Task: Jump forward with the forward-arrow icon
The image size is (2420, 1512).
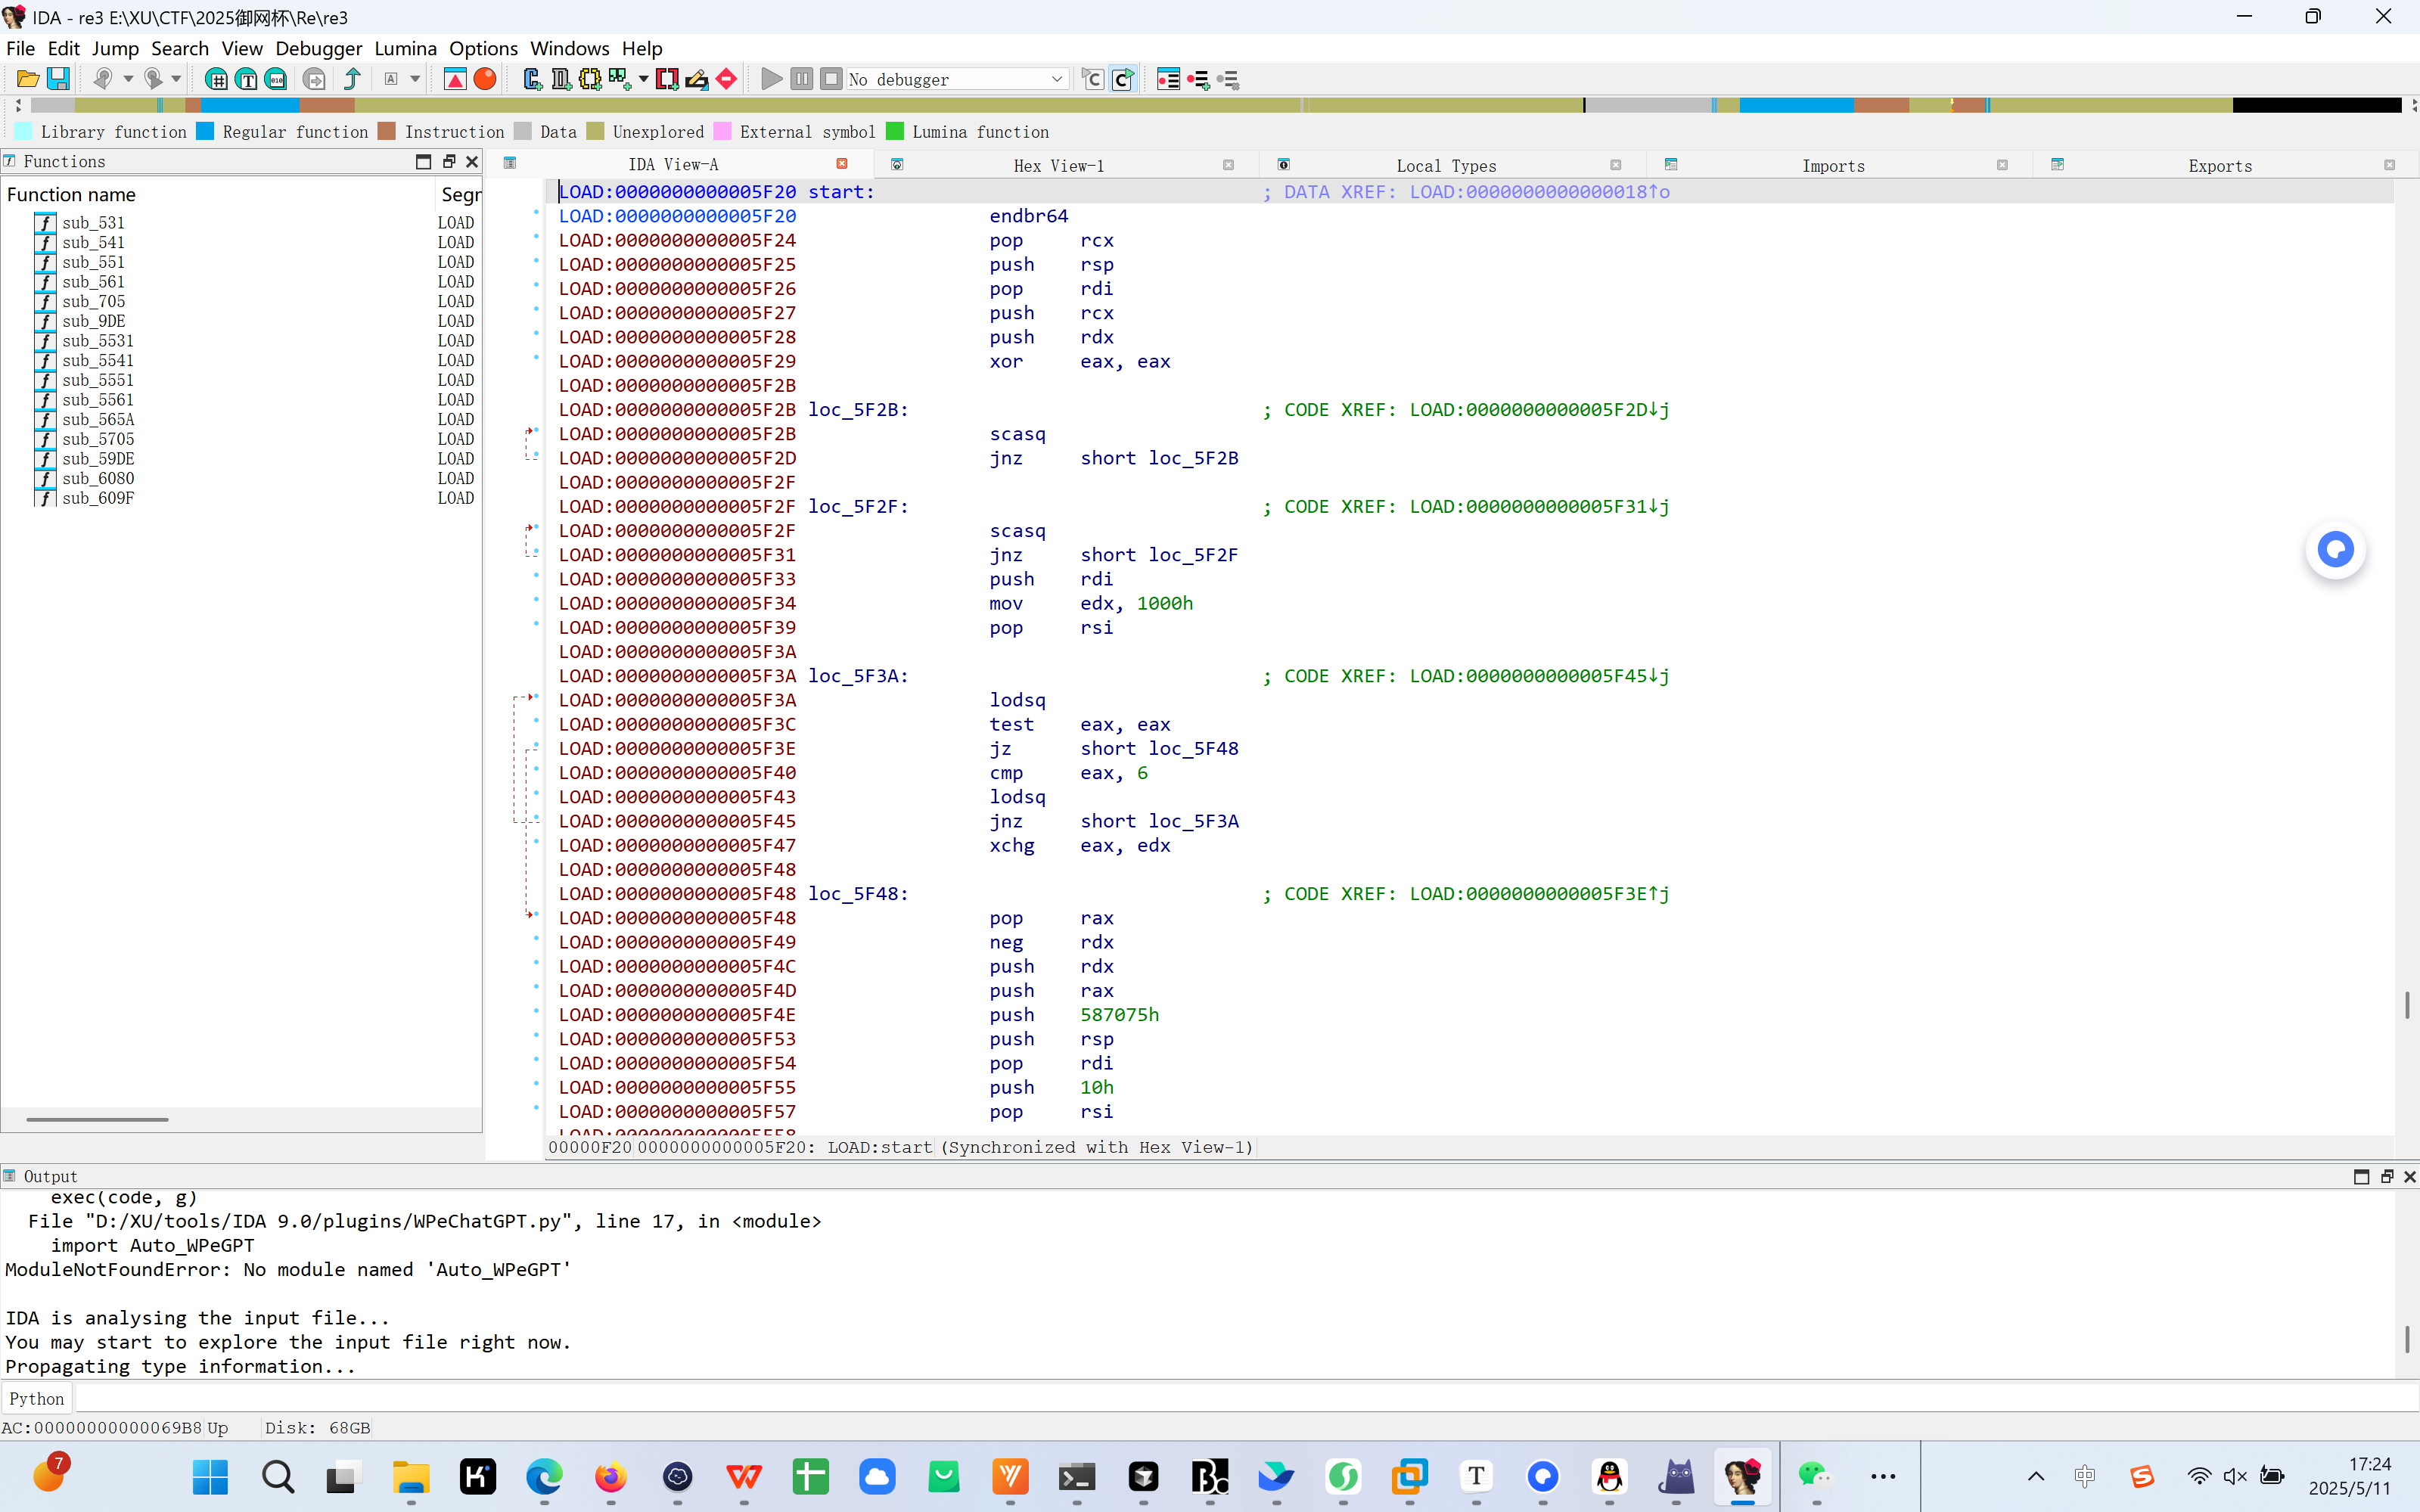Action: 153,79
